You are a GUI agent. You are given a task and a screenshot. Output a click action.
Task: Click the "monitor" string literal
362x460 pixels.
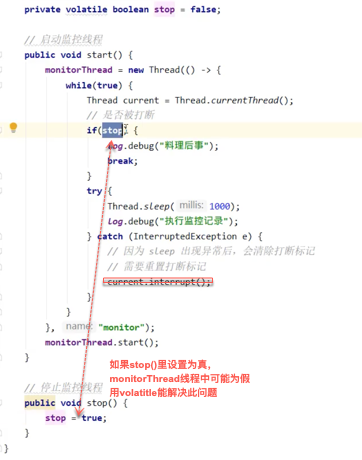[121, 327]
